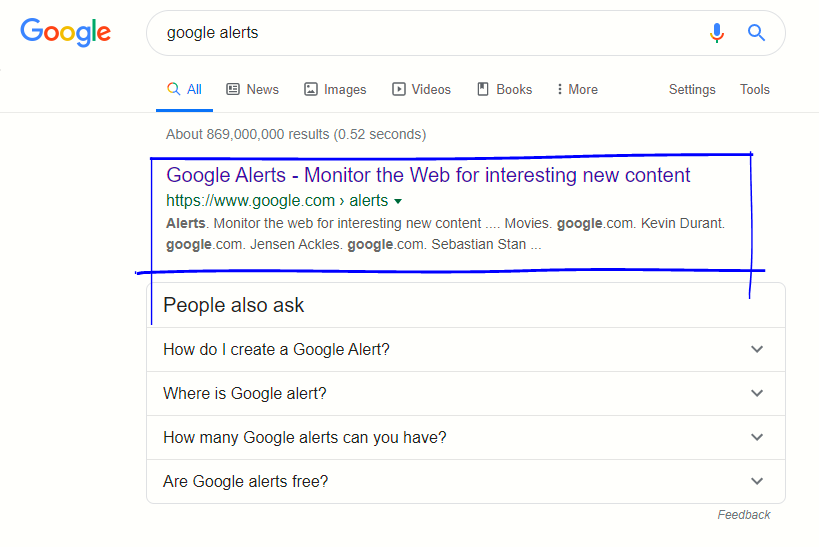Screen dimensions: 819x547
Task: Select the Videos tab play icon
Action: pos(399,89)
